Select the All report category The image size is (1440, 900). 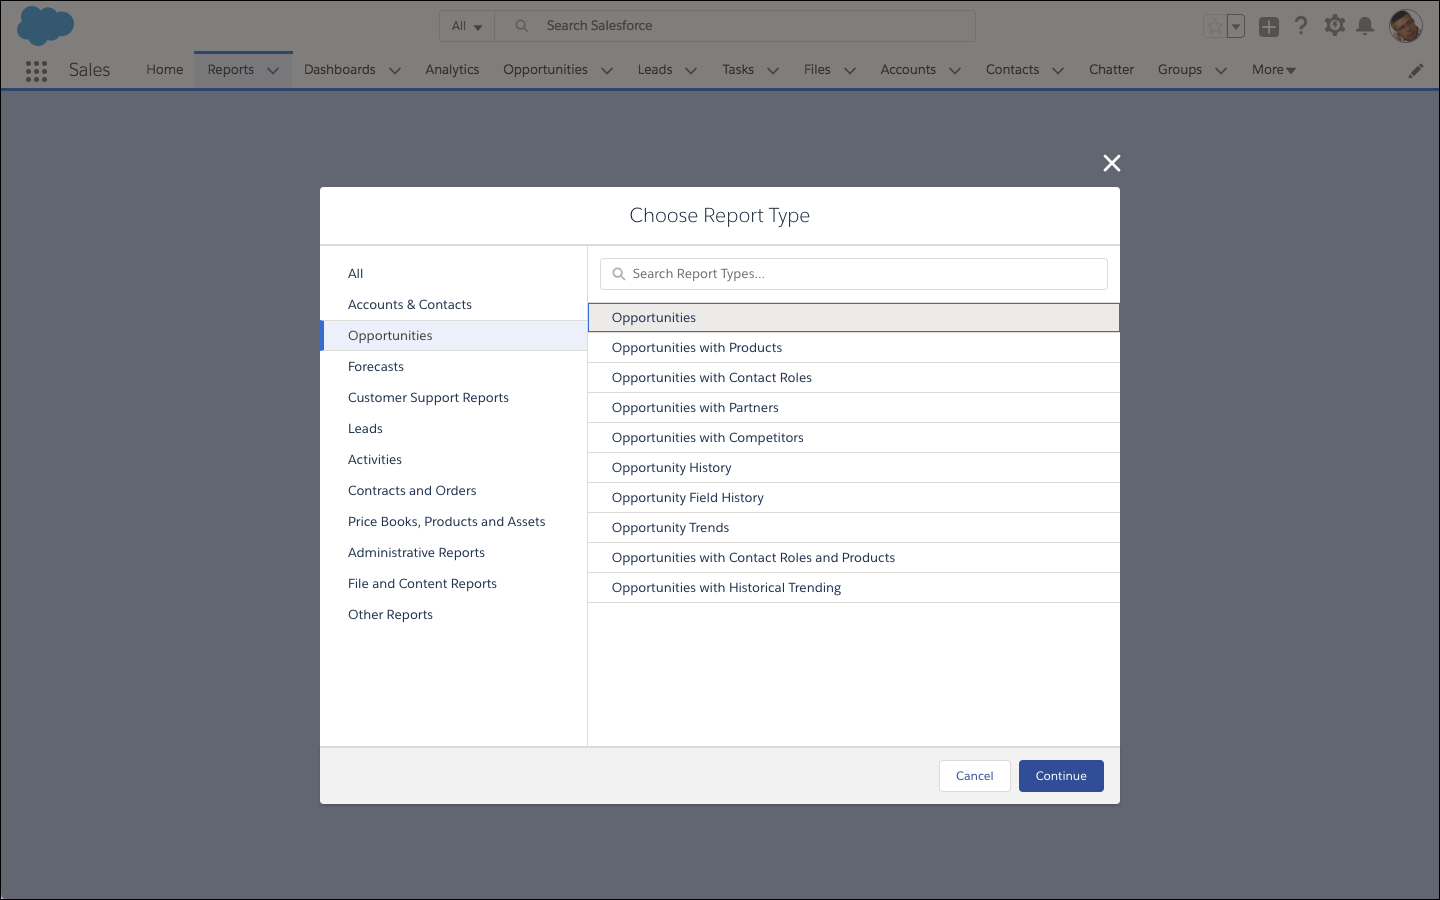[x=453, y=274]
